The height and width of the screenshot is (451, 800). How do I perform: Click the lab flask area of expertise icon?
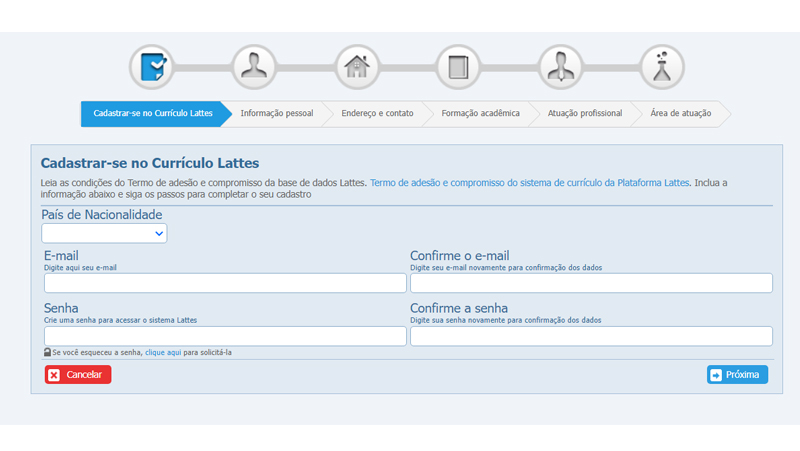662,67
